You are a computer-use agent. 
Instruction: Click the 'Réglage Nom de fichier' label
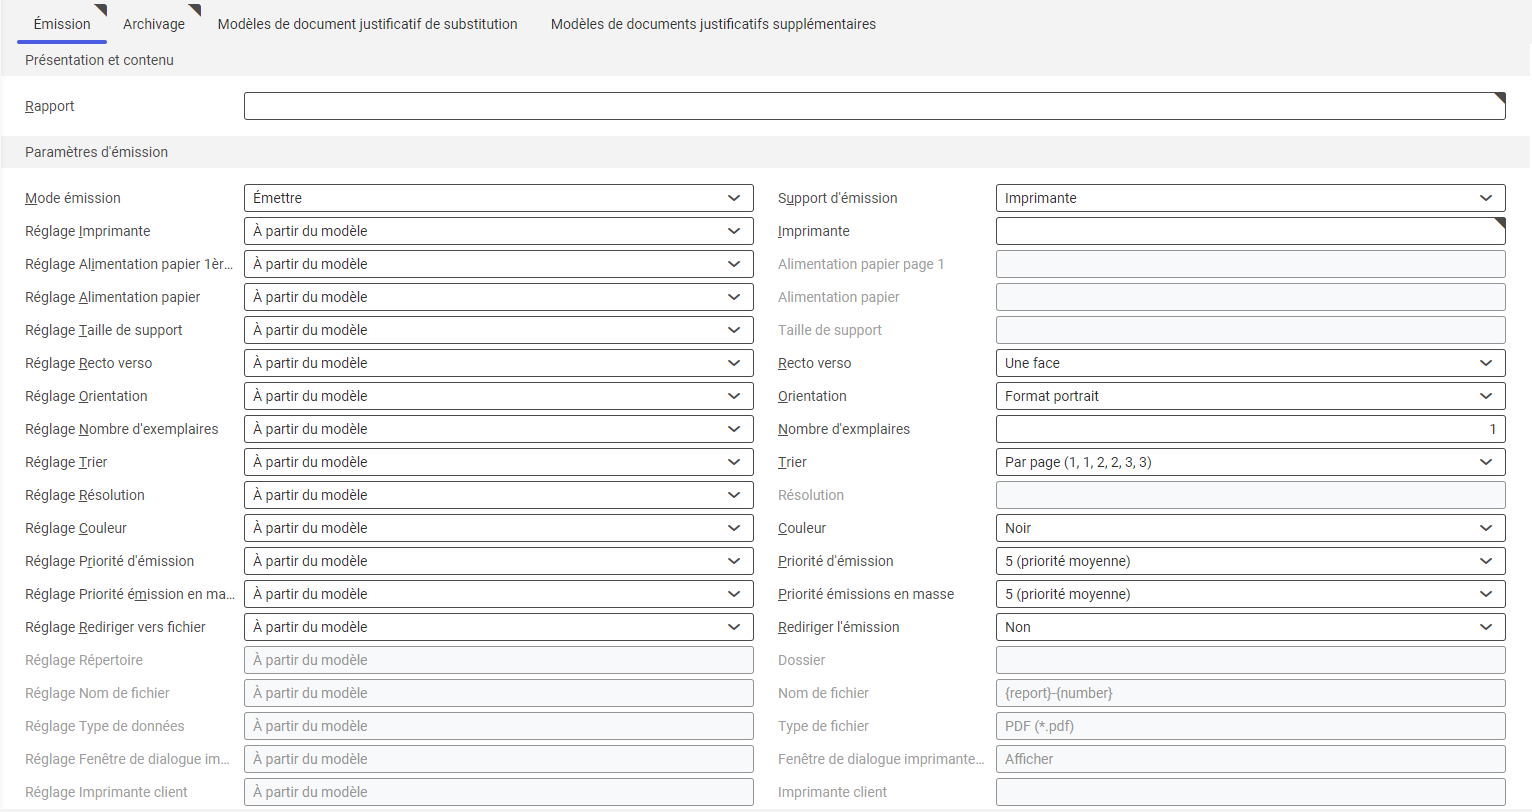97,693
